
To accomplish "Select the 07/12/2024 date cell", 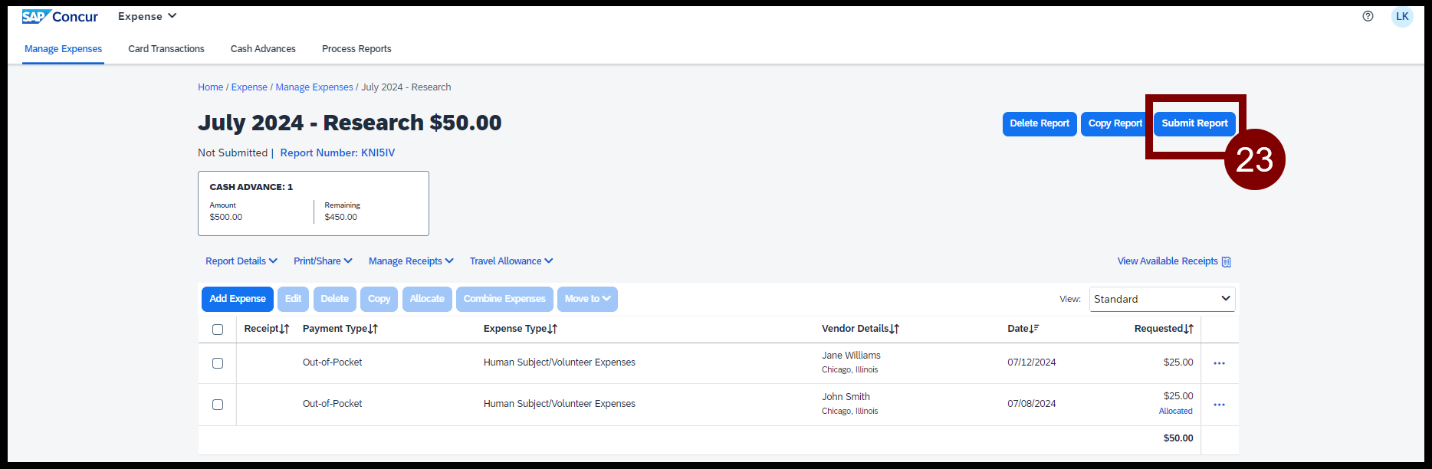I will pyautogui.click(x=1031, y=363).
